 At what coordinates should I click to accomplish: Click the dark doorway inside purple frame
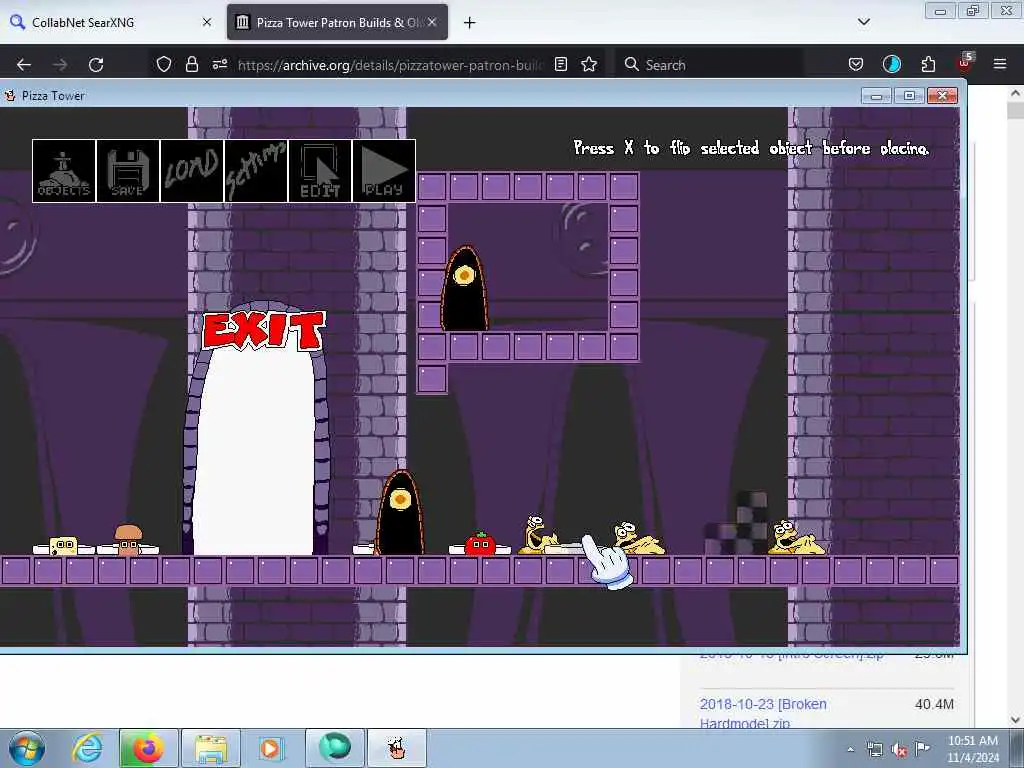tap(464, 289)
